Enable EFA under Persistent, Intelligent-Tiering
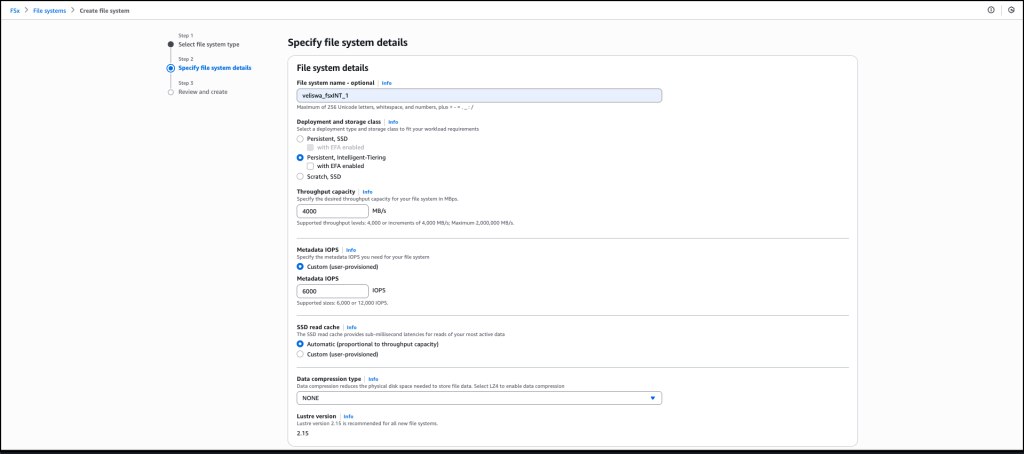 (x=310, y=166)
